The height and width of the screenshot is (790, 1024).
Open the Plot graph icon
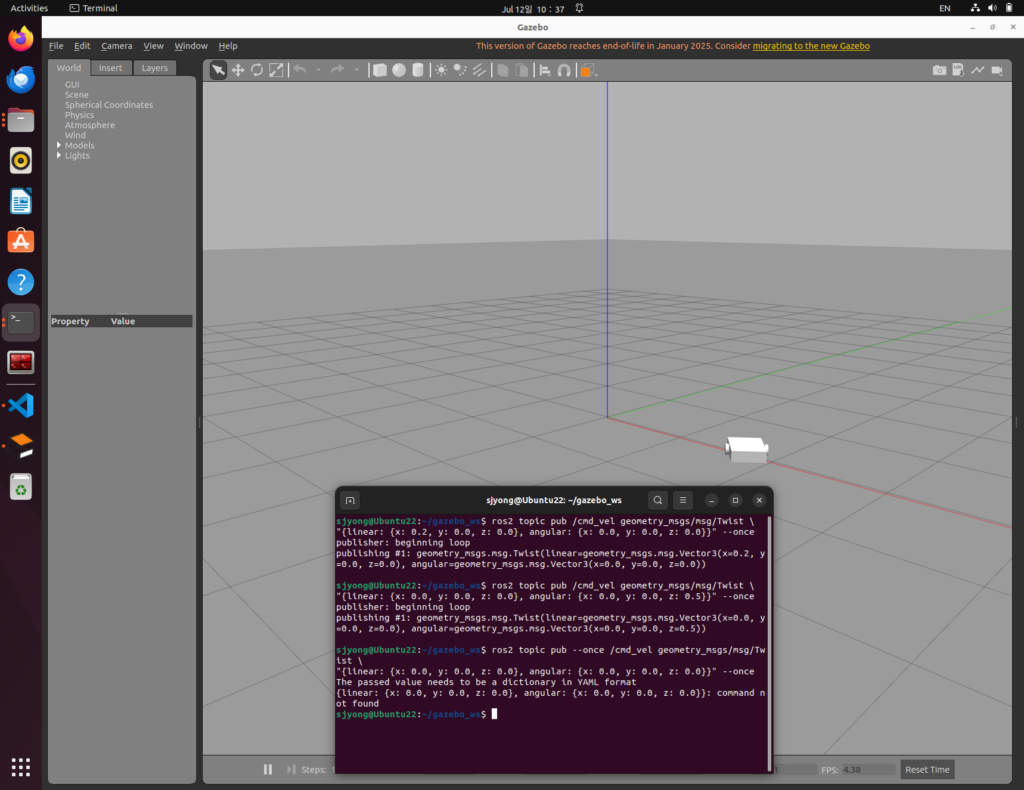tap(978, 70)
